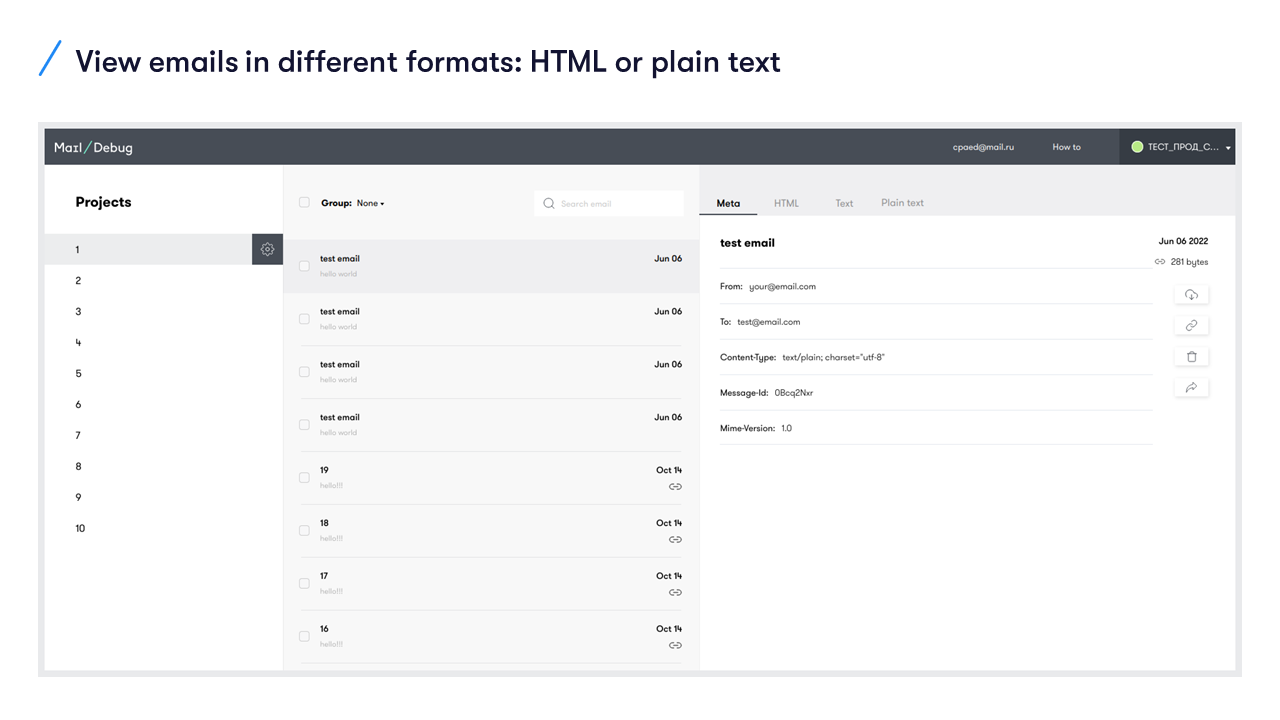This screenshot has height=720, width=1280.
Task: Click the From address your@email.com
Action: (x=782, y=286)
